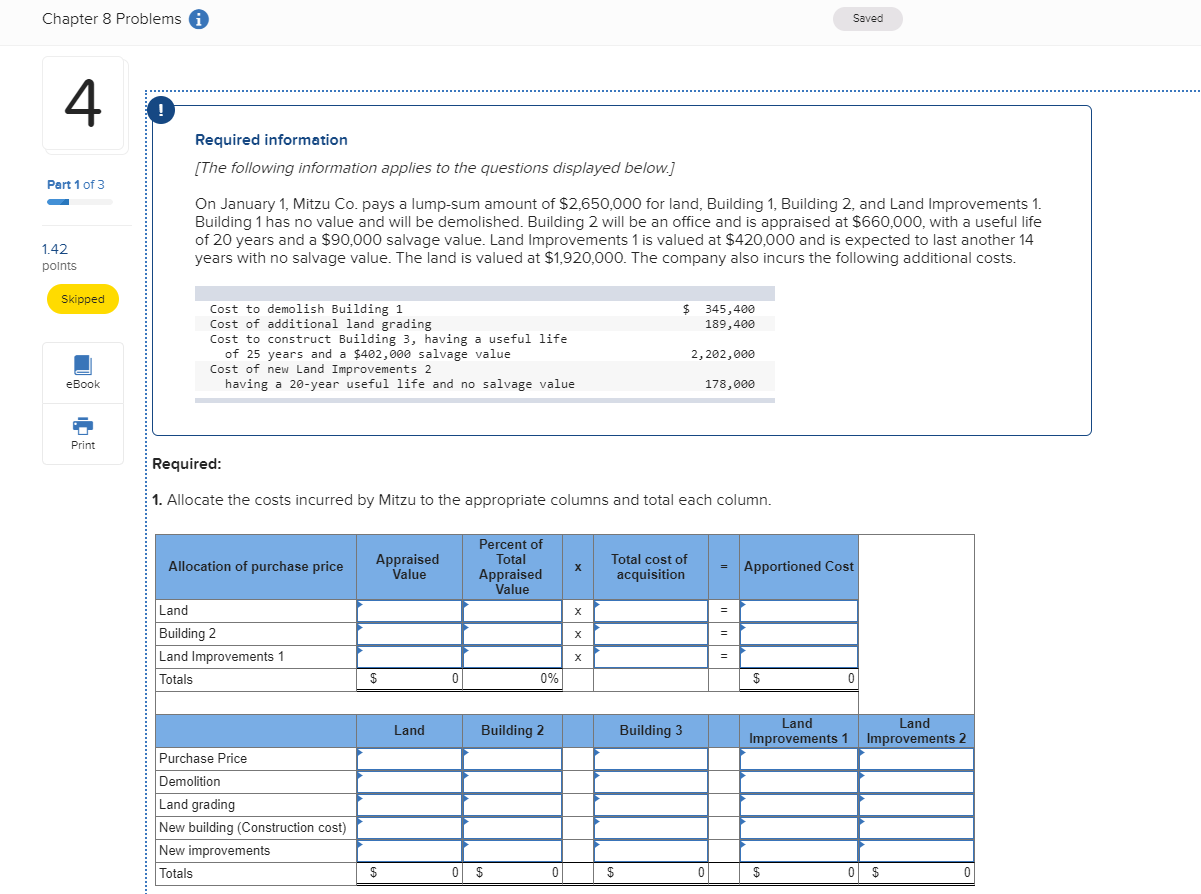The width and height of the screenshot is (1201, 894).
Task: Click the Print icon in the sidebar
Action: click(83, 432)
